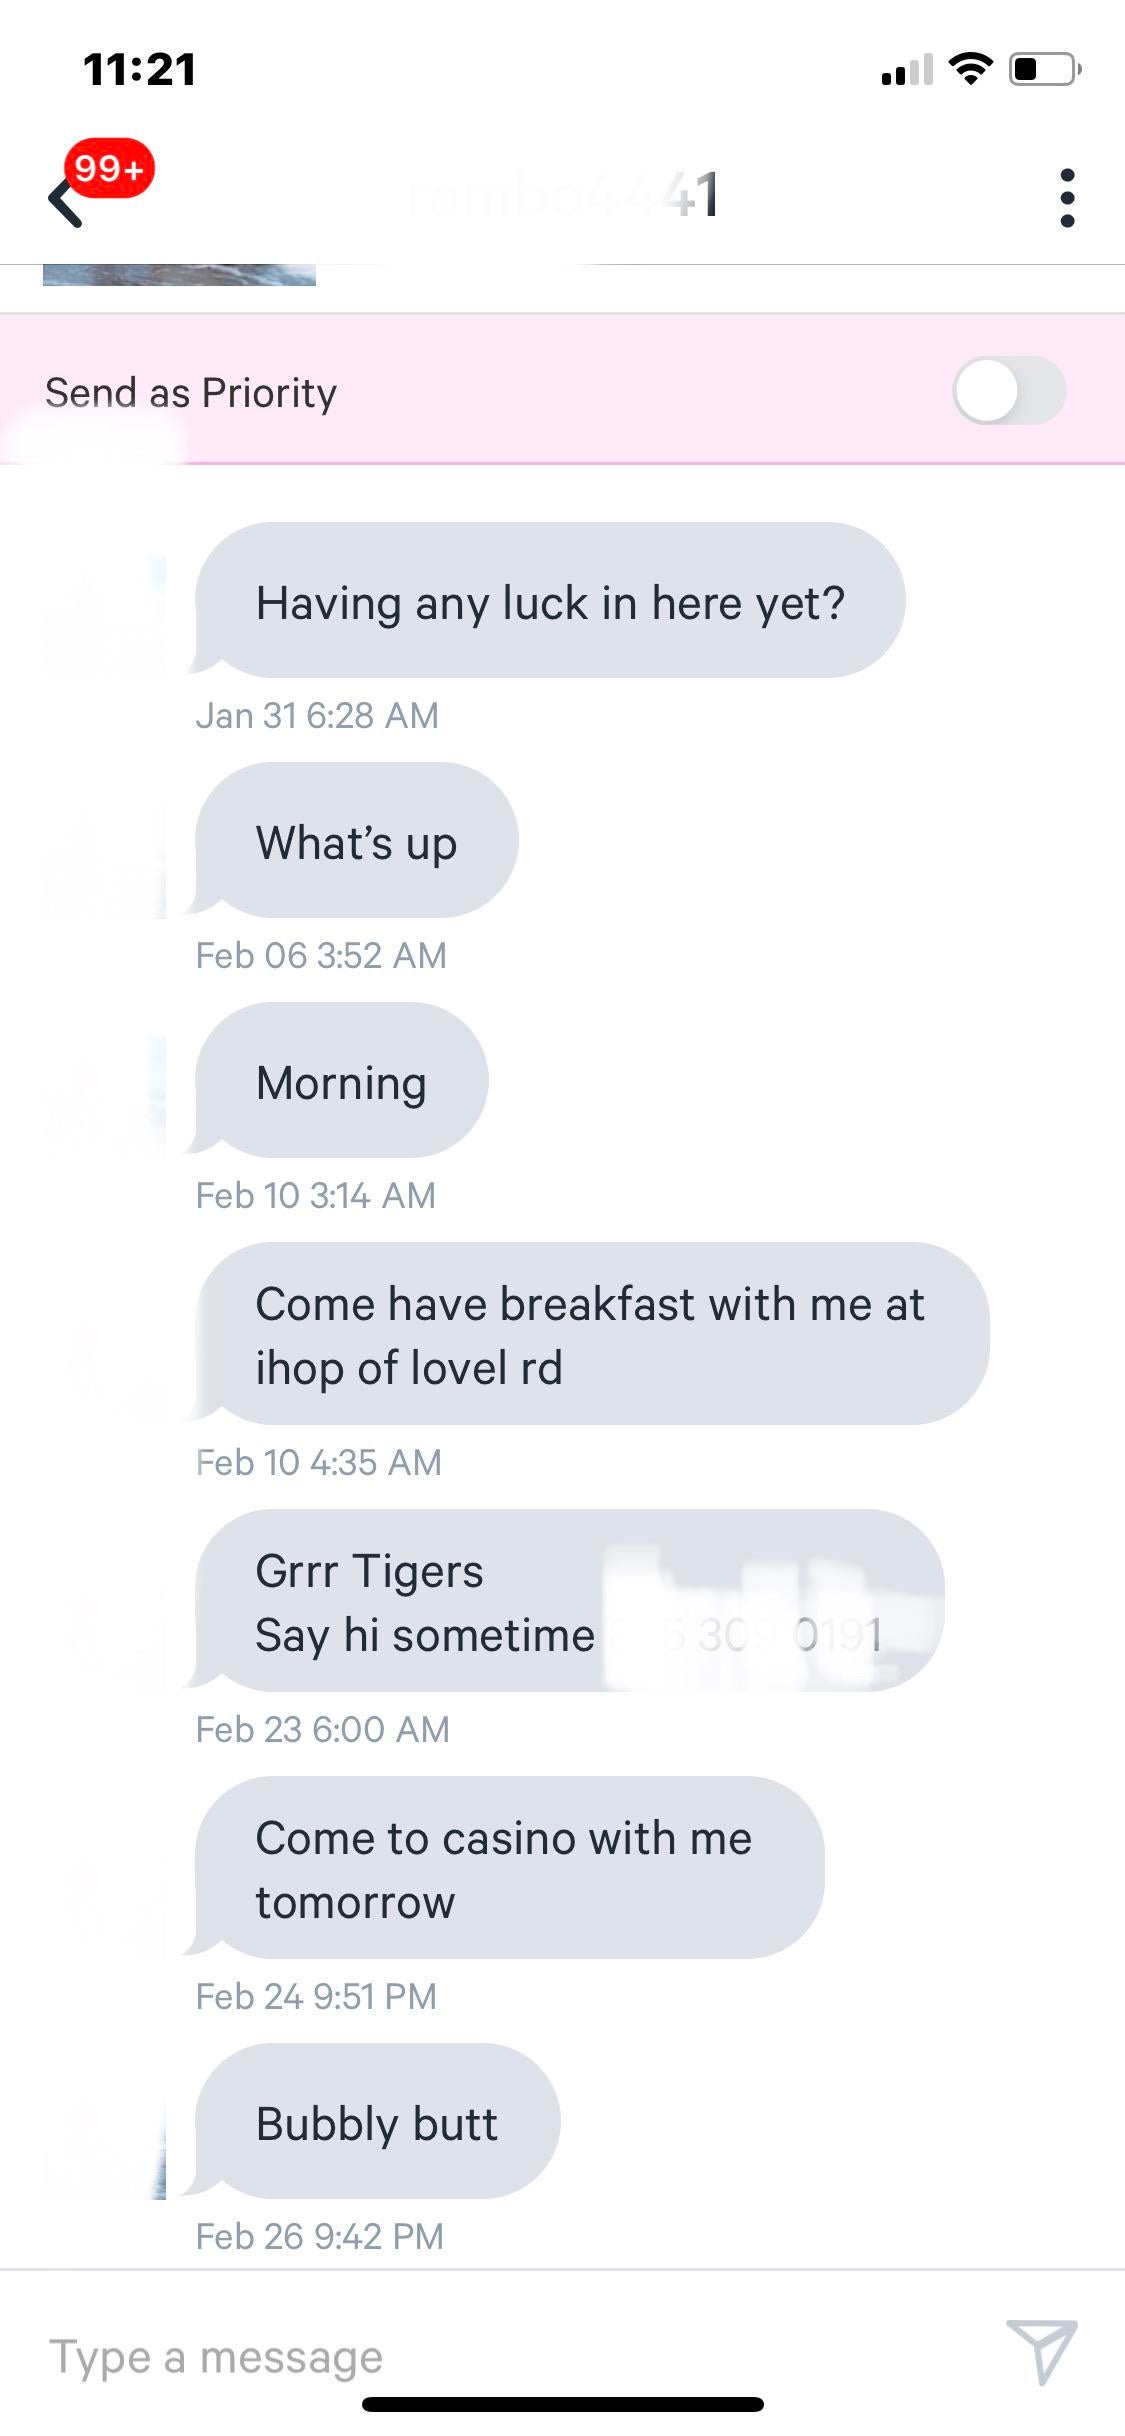Tap the 11:21 clock in status bar

point(139,69)
